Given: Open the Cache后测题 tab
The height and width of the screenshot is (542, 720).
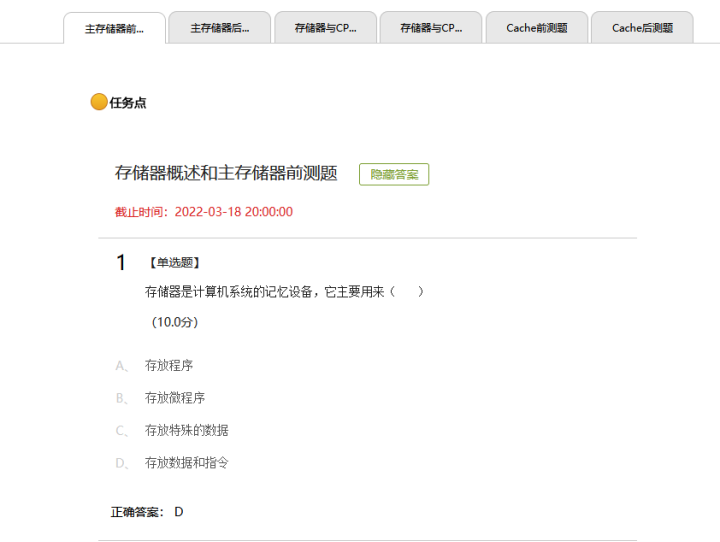Looking at the screenshot, I should [642, 28].
